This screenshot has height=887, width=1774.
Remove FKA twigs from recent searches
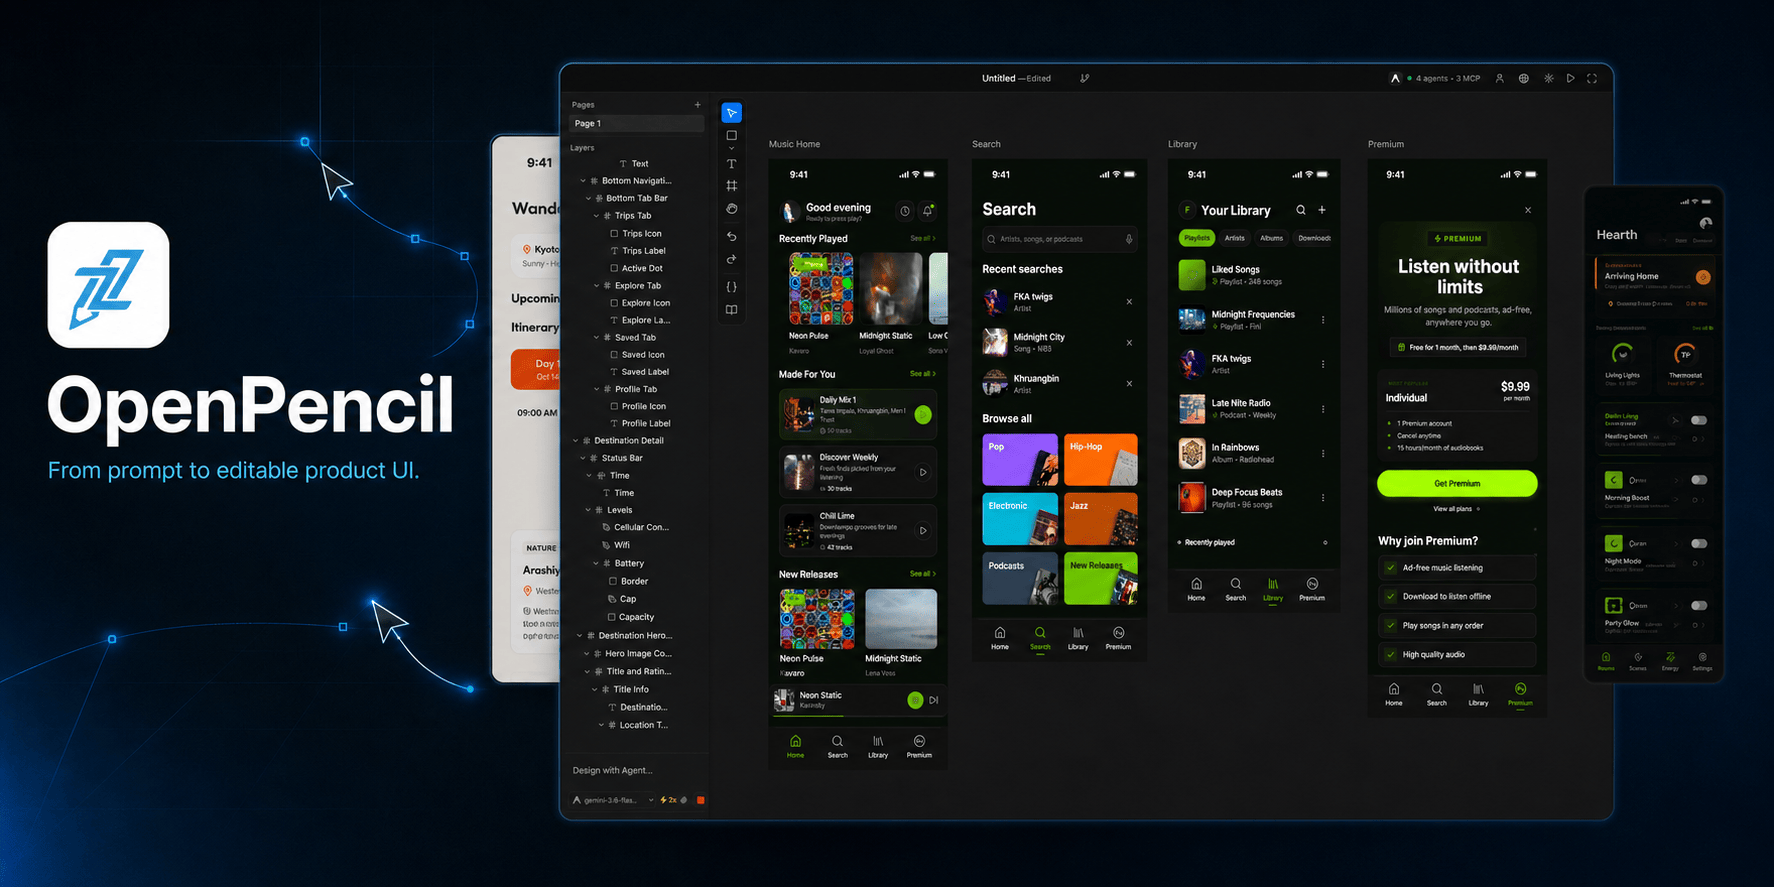[x=1130, y=302]
